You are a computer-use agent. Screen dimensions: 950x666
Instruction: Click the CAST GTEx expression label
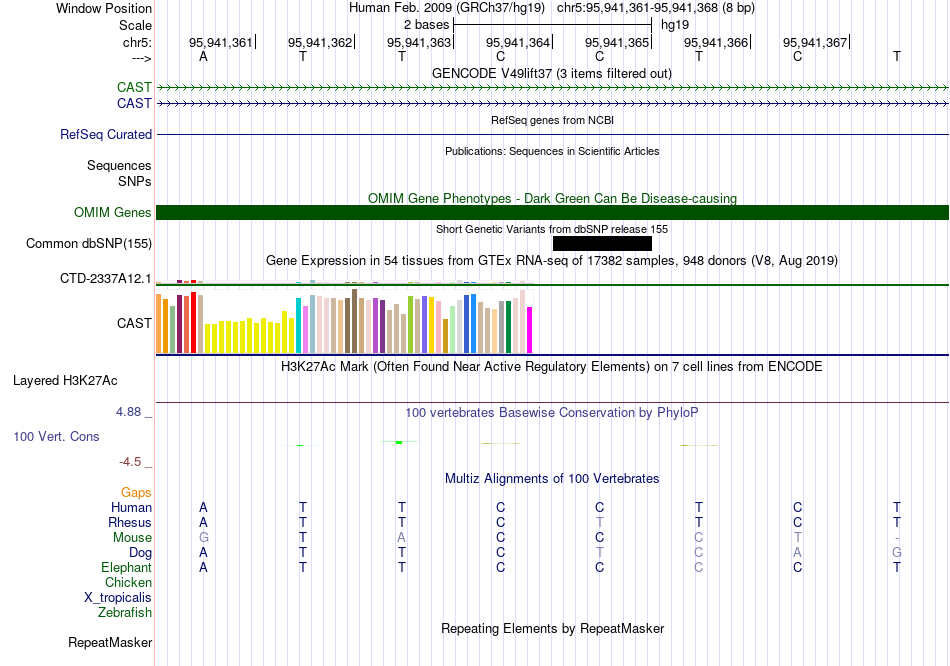pyautogui.click(x=134, y=323)
